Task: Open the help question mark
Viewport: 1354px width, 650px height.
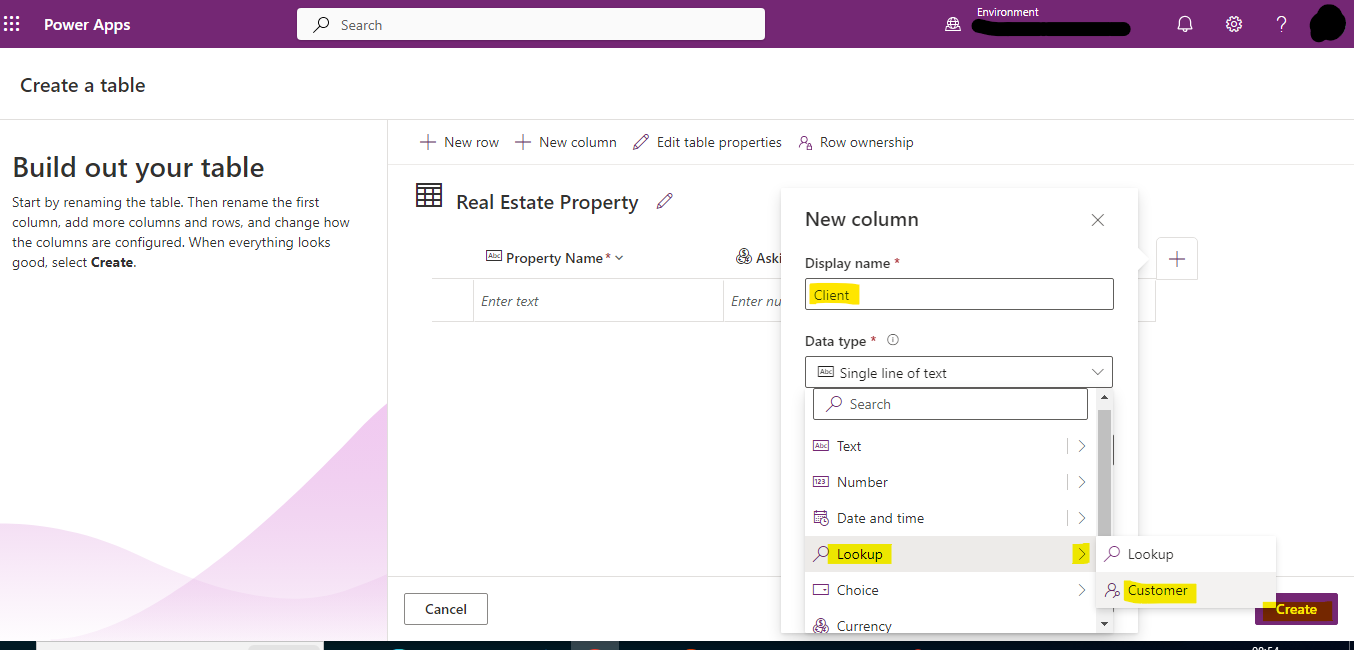Action: click(1281, 25)
